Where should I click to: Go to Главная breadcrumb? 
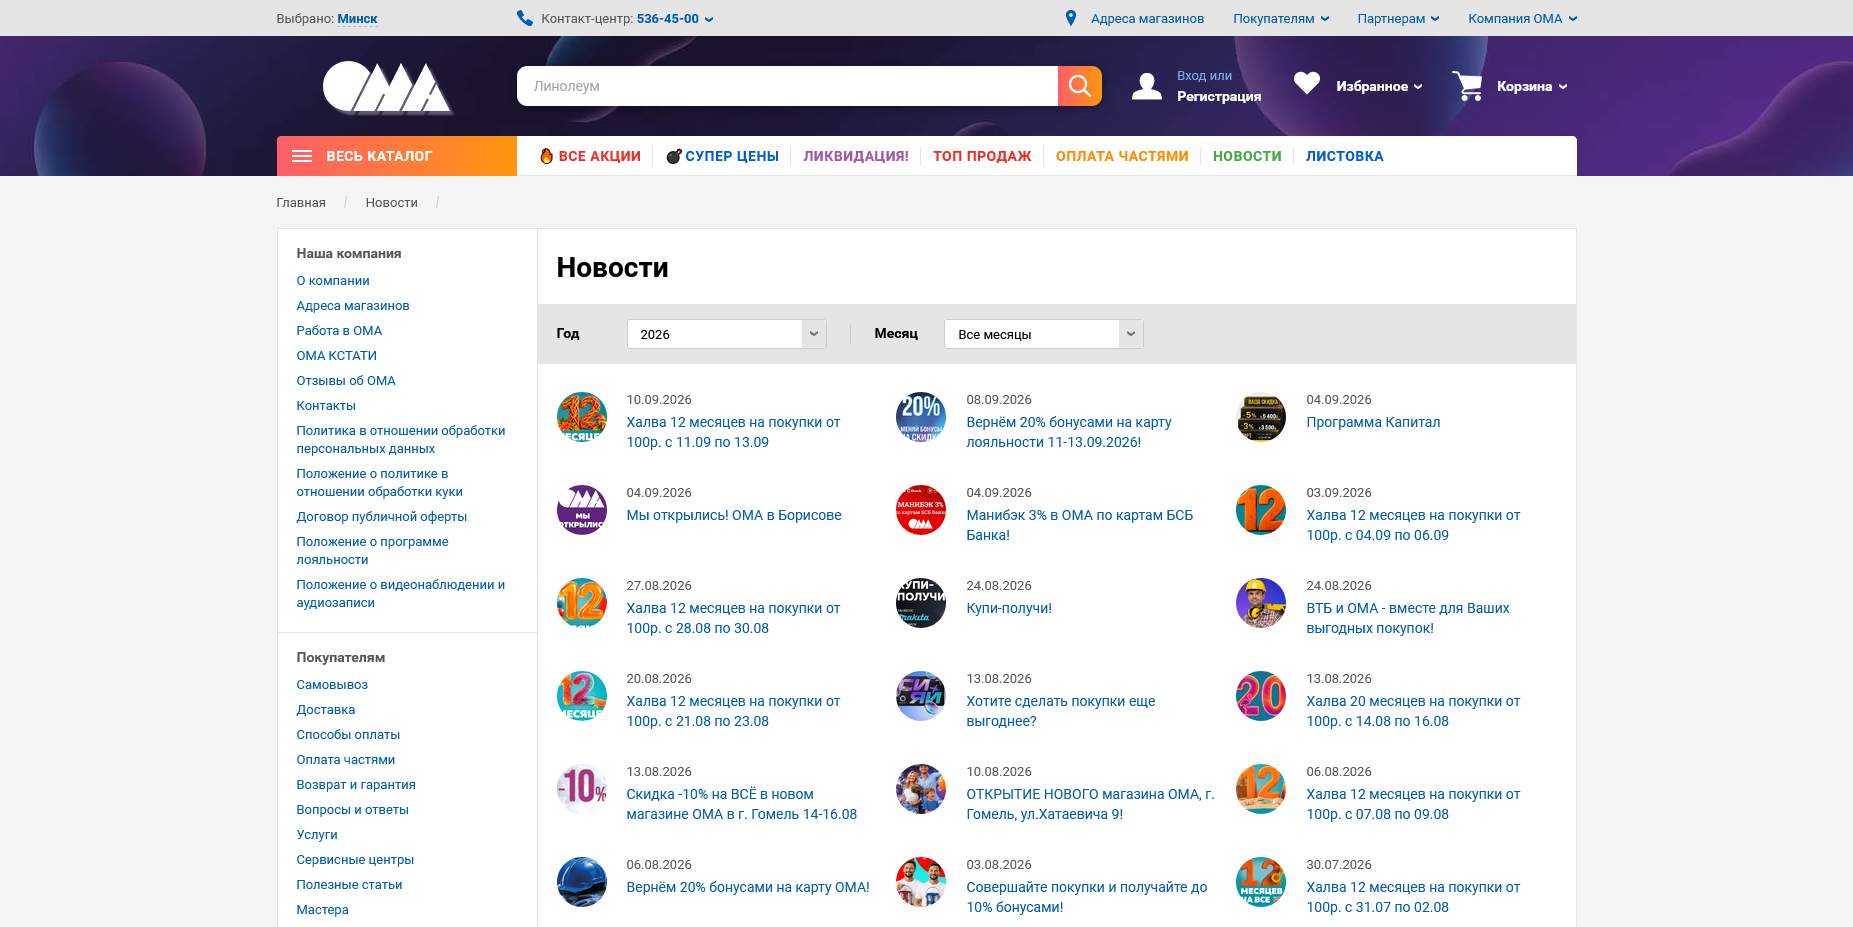[301, 202]
